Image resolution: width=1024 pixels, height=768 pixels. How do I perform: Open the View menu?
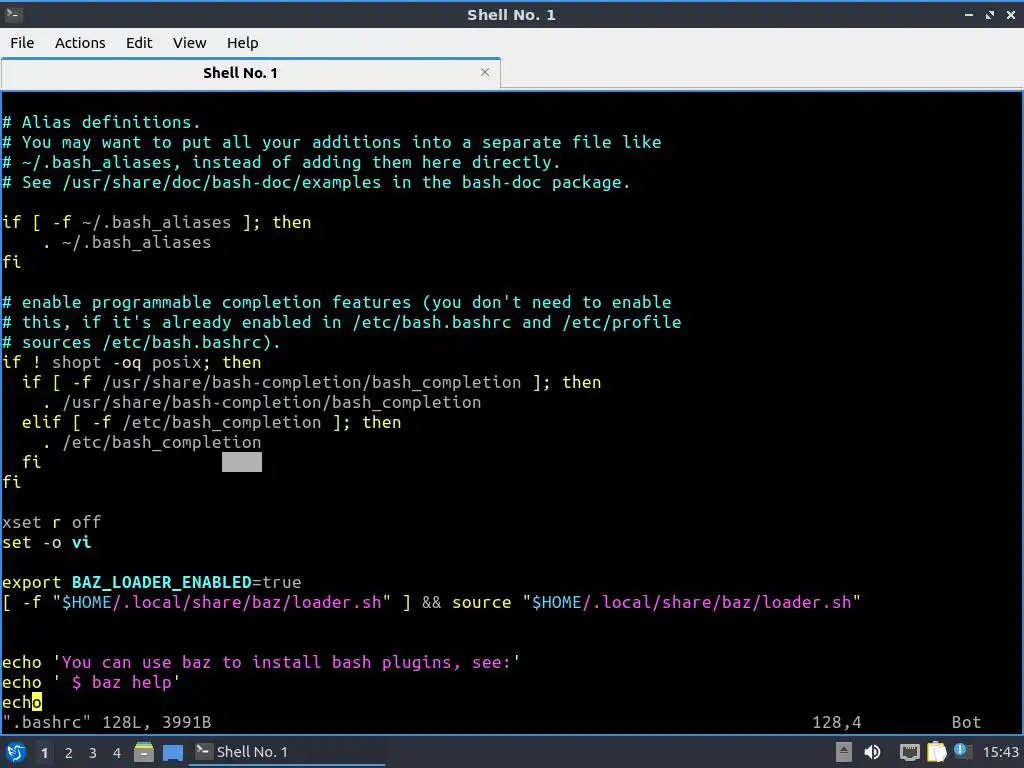(x=189, y=43)
